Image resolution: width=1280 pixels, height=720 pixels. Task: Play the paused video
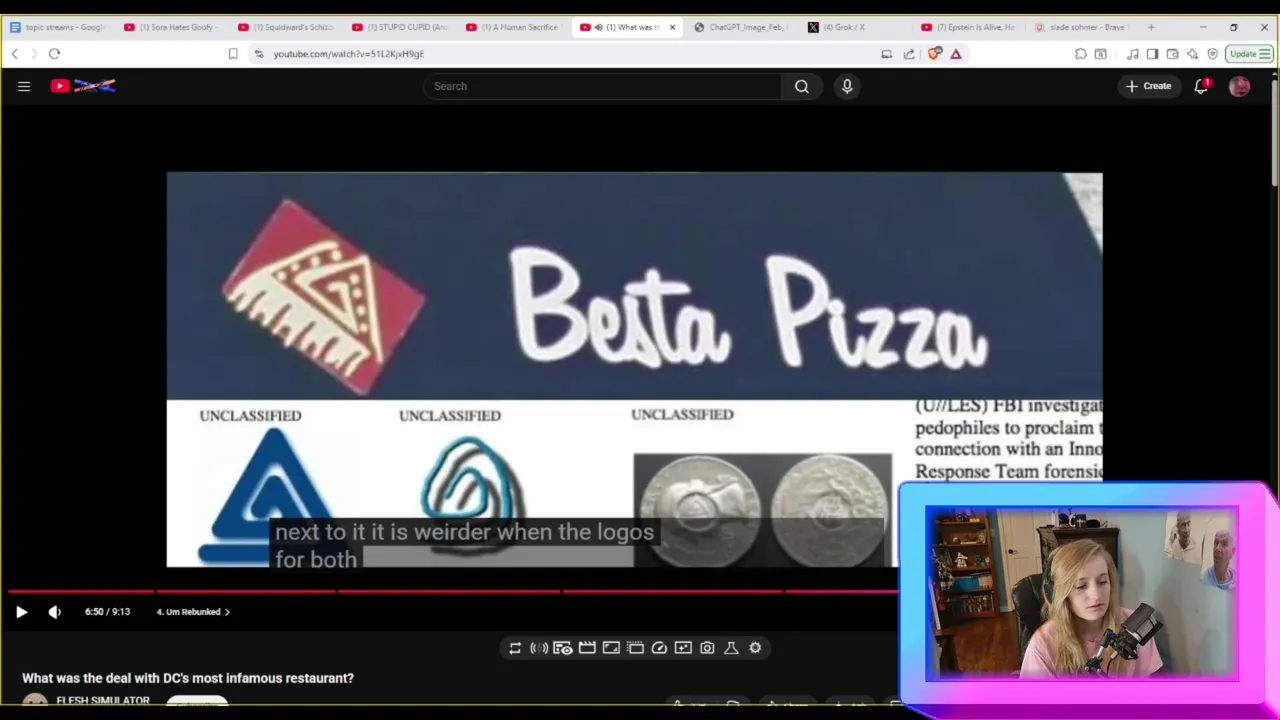(21, 612)
